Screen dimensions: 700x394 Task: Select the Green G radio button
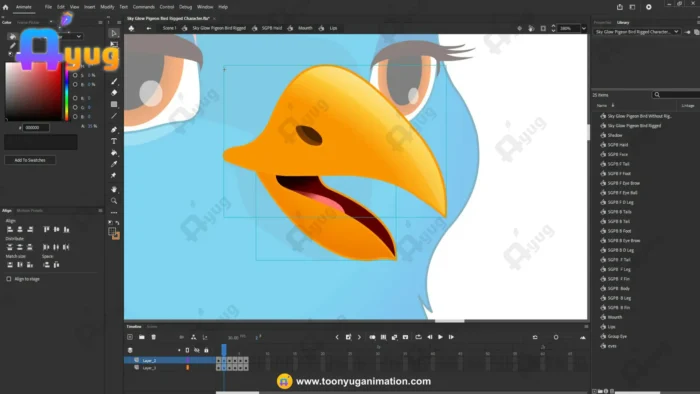(75, 108)
